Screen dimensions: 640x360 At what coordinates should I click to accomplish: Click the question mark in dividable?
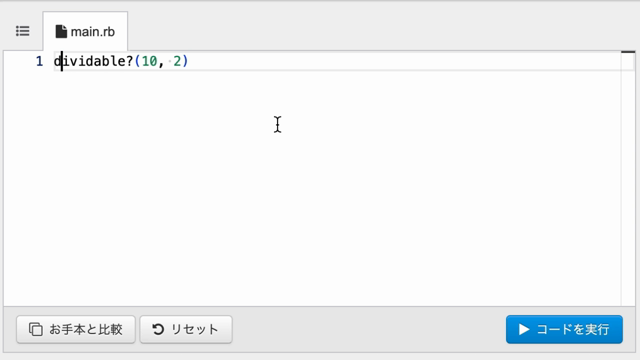(x=129, y=61)
